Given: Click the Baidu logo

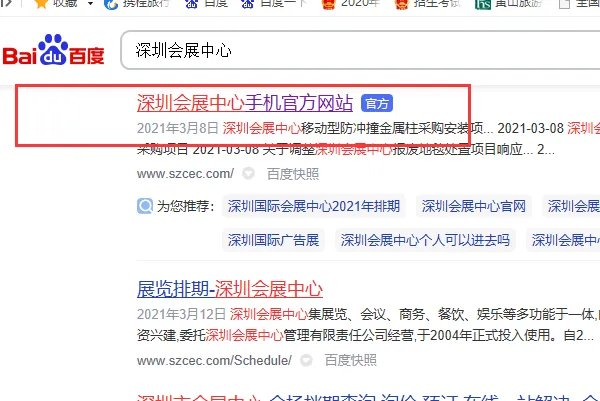Looking at the screenshot, I should pos(54,50).
